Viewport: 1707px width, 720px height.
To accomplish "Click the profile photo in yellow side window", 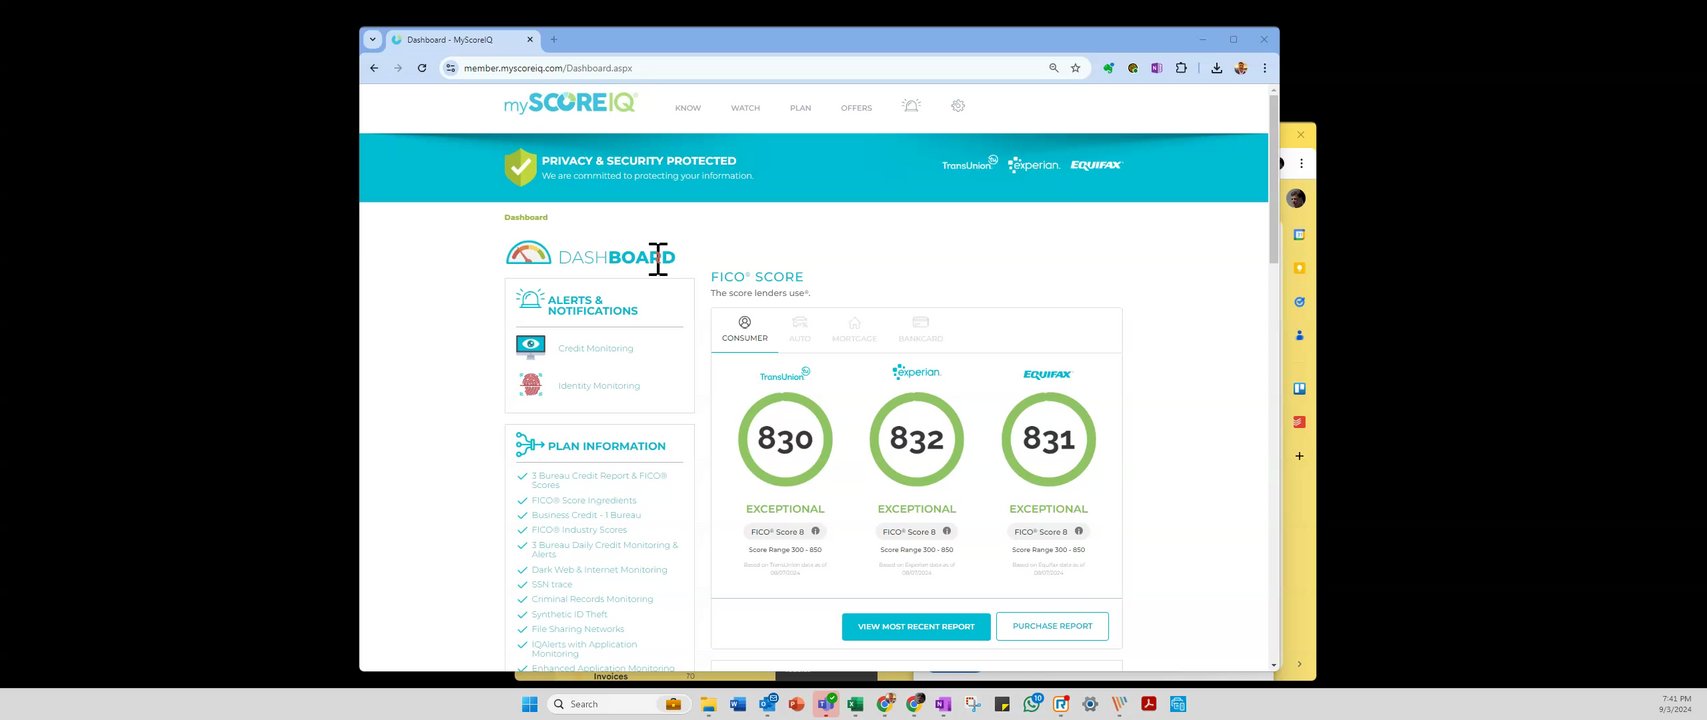I will pyautogui.click(x=1296, y=198).
